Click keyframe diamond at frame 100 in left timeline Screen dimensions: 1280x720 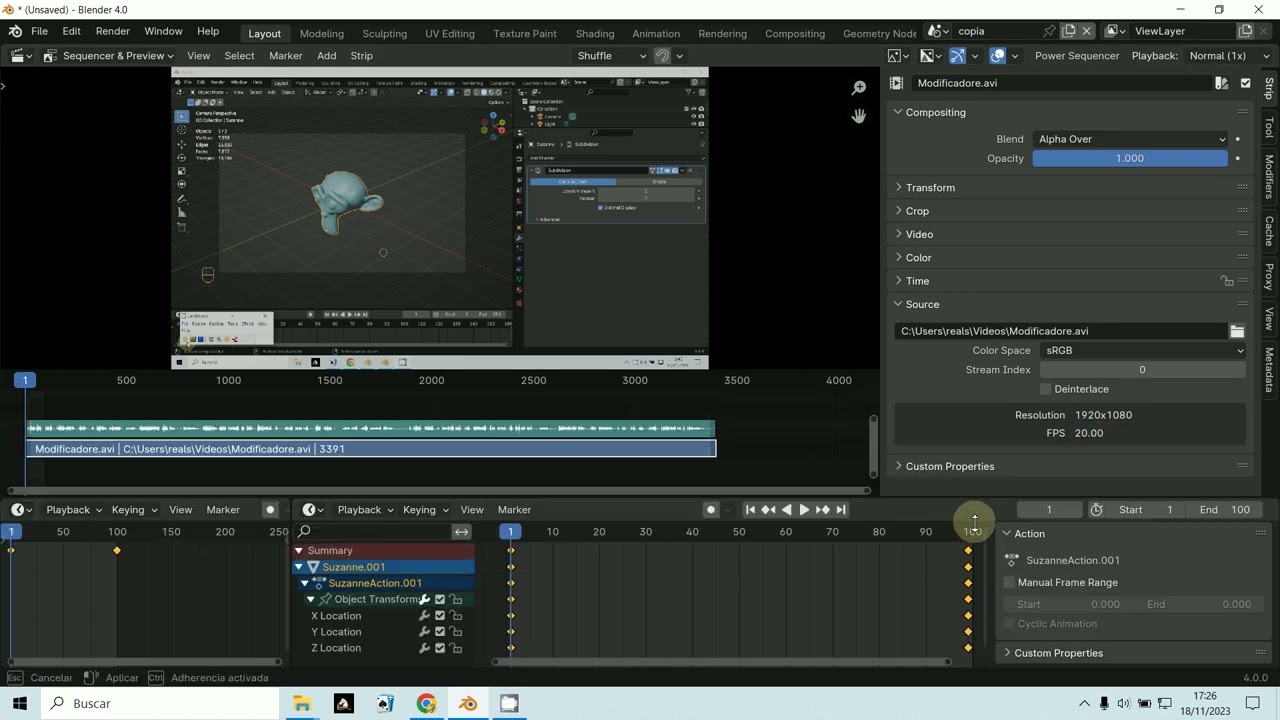coord(117,551)
